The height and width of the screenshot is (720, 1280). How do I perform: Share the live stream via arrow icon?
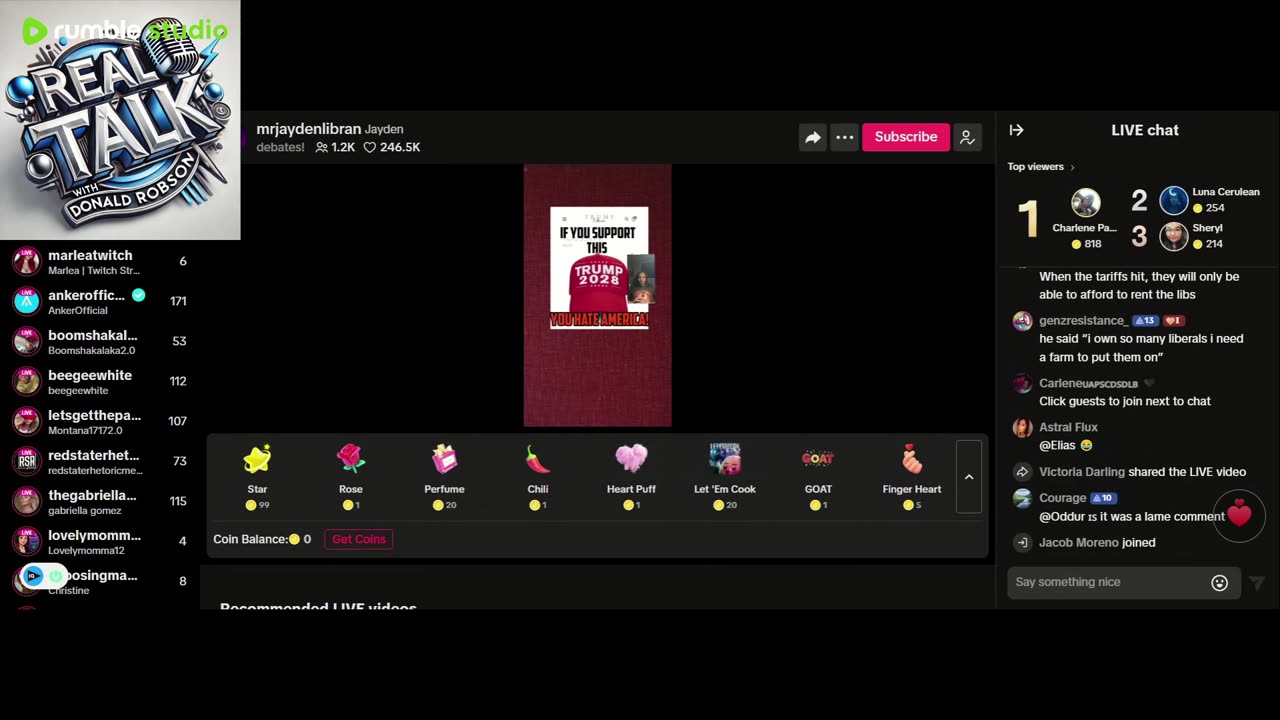click(813, 137)
